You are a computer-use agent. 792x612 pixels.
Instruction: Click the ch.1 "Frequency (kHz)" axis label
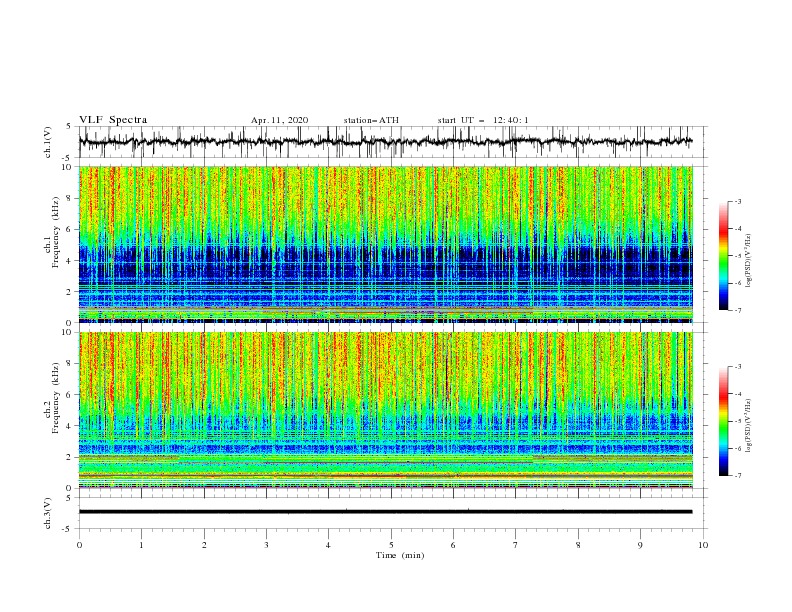(56, 233)
